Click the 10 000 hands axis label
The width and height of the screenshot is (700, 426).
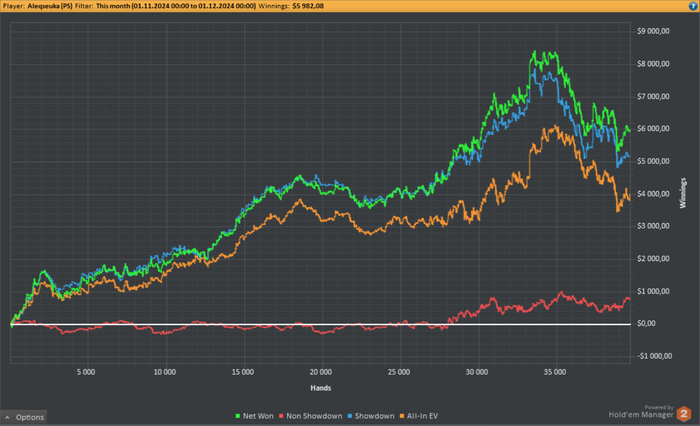tap(165, 372)
